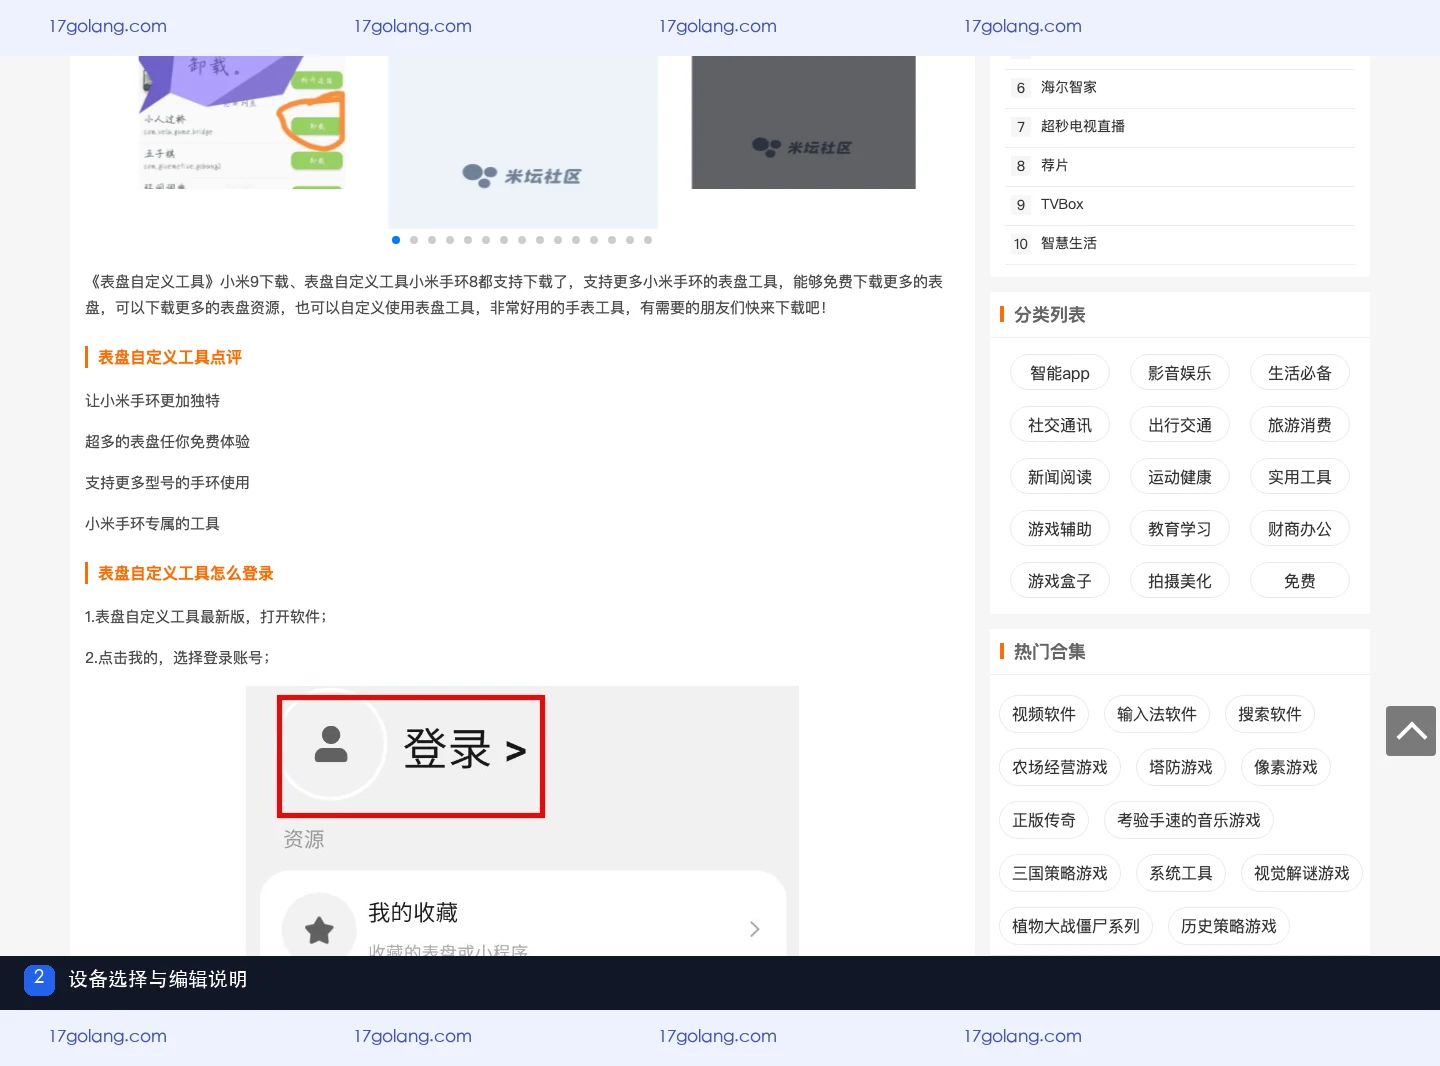This screenshot has width=1440, height=1066.
Task: Click the back-to-top arrow button
Action: tap(1411, 731)
